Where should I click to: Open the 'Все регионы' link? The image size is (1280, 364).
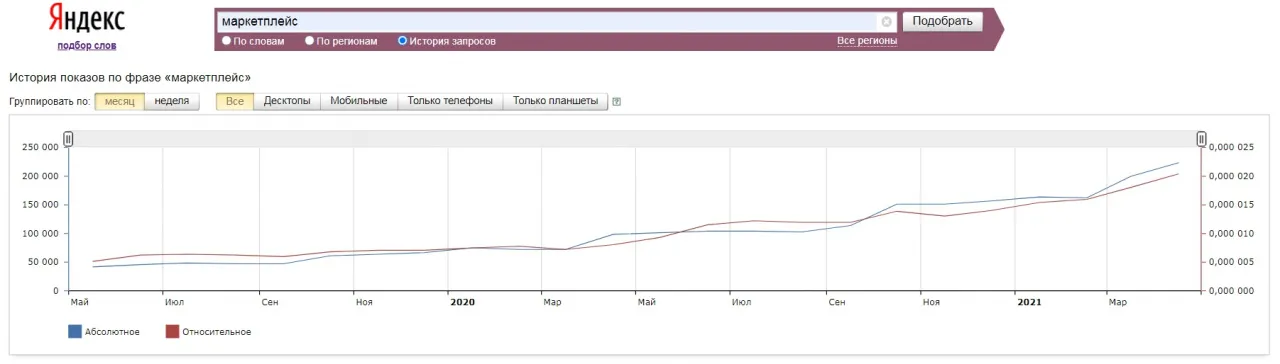click(x=867, y=41)
